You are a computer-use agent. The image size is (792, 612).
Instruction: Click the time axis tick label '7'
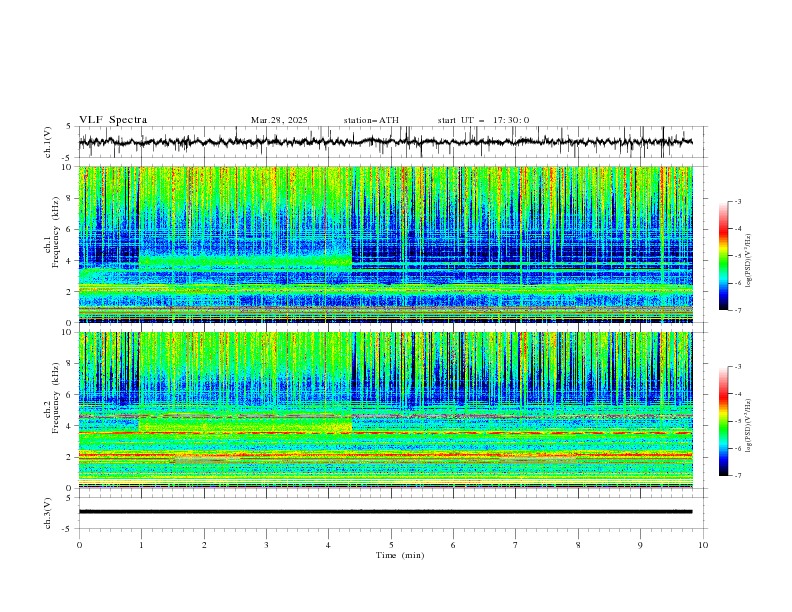[516, 545]
